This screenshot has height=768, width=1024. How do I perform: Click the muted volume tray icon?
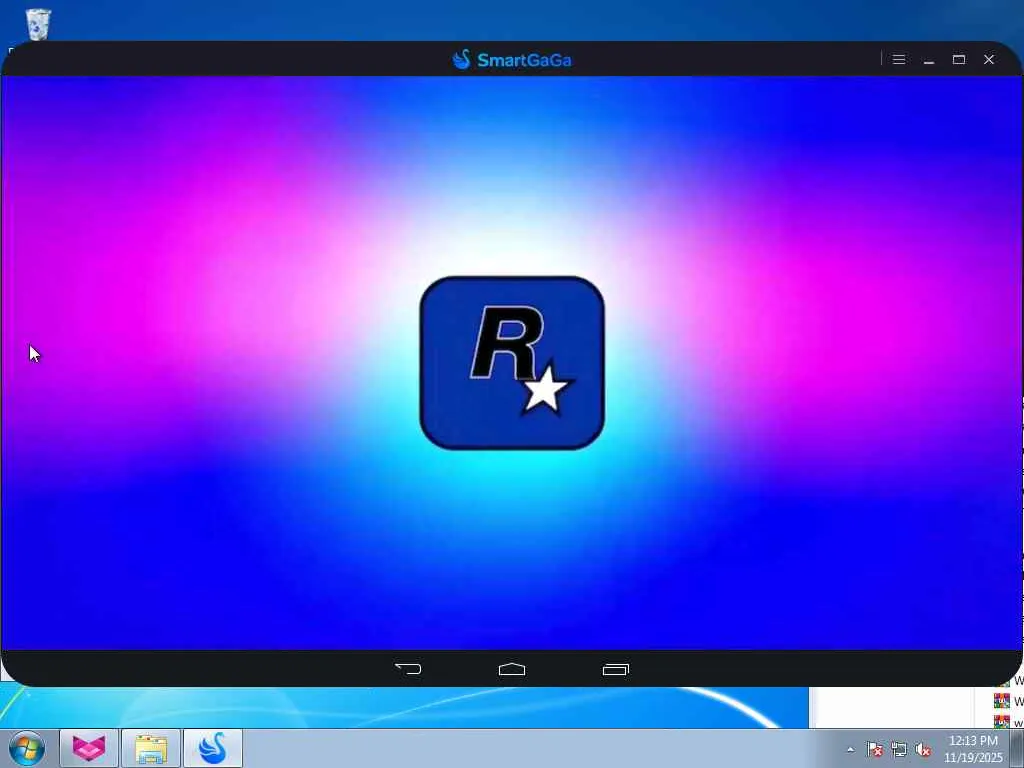(923, 749)
